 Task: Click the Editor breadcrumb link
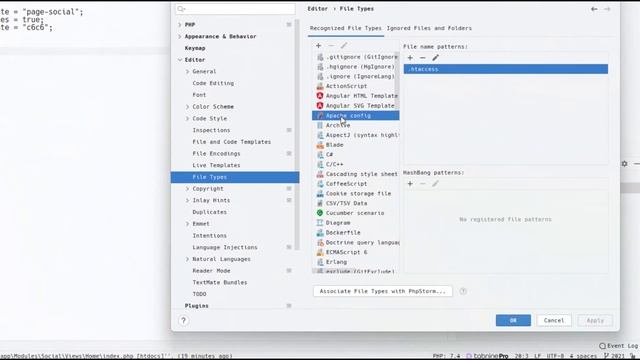point(318,9)
